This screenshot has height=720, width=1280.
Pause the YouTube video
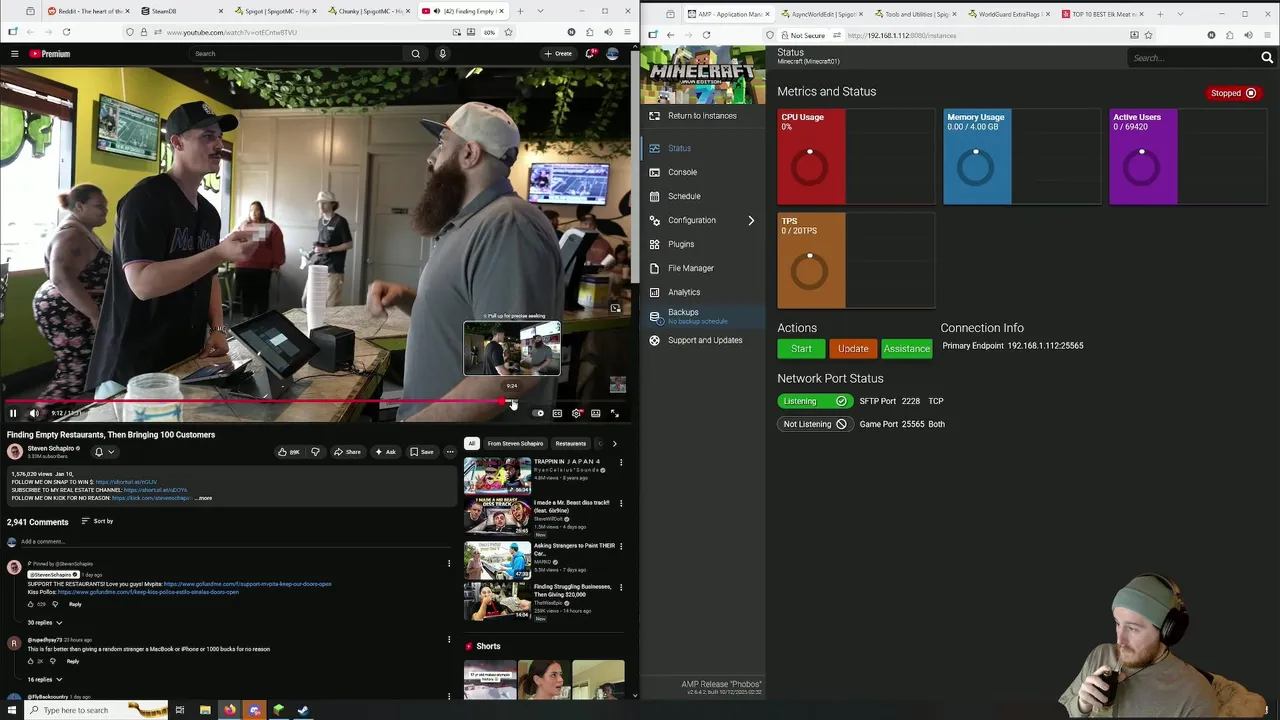(13, 413)
